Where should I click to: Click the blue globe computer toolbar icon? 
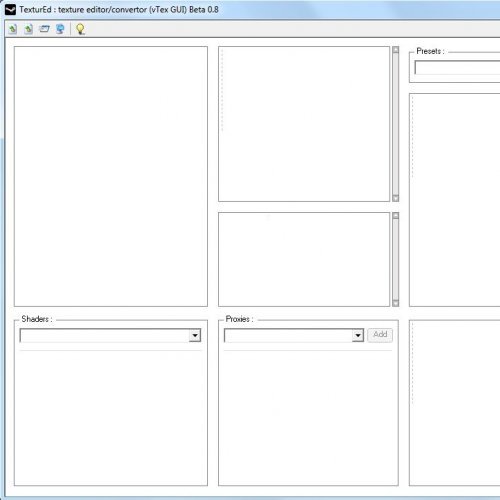(x=60, y=29)
